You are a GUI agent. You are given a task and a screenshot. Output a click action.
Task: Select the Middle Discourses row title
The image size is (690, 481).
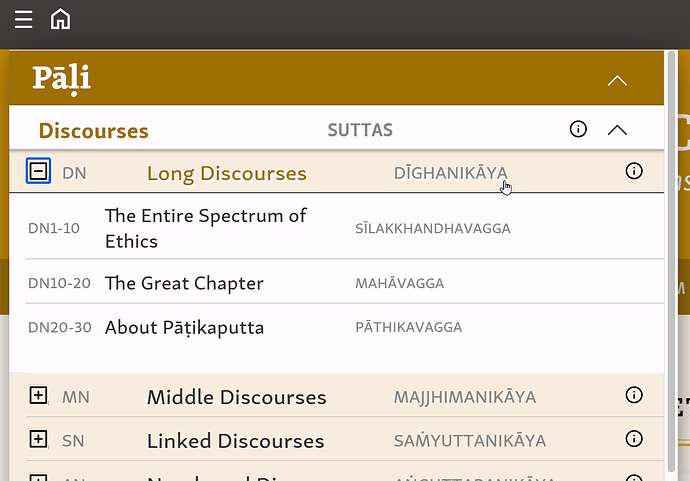coord(237,397)
